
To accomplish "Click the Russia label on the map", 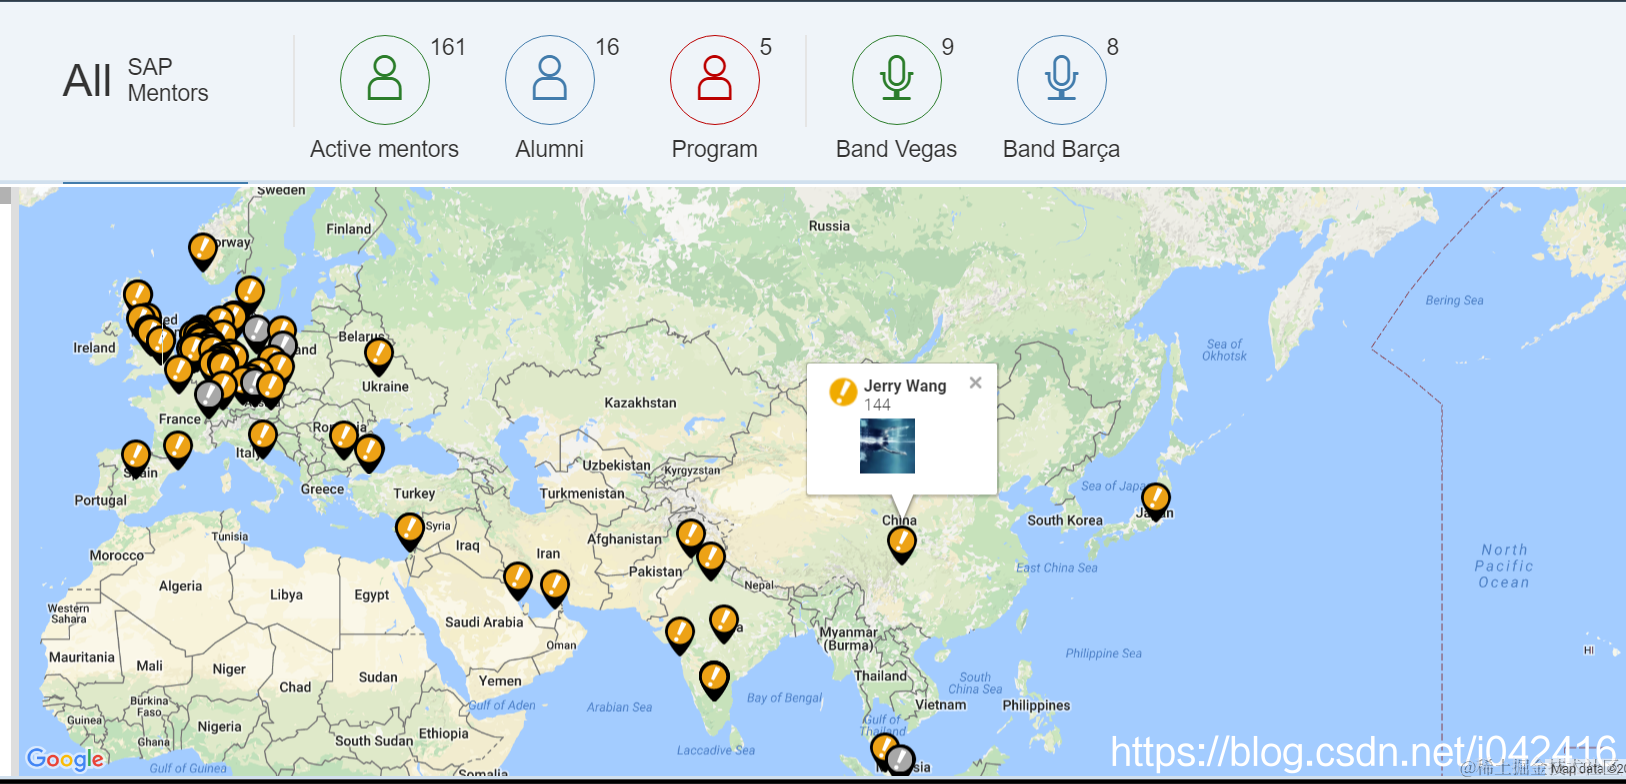I will point(829,226).
